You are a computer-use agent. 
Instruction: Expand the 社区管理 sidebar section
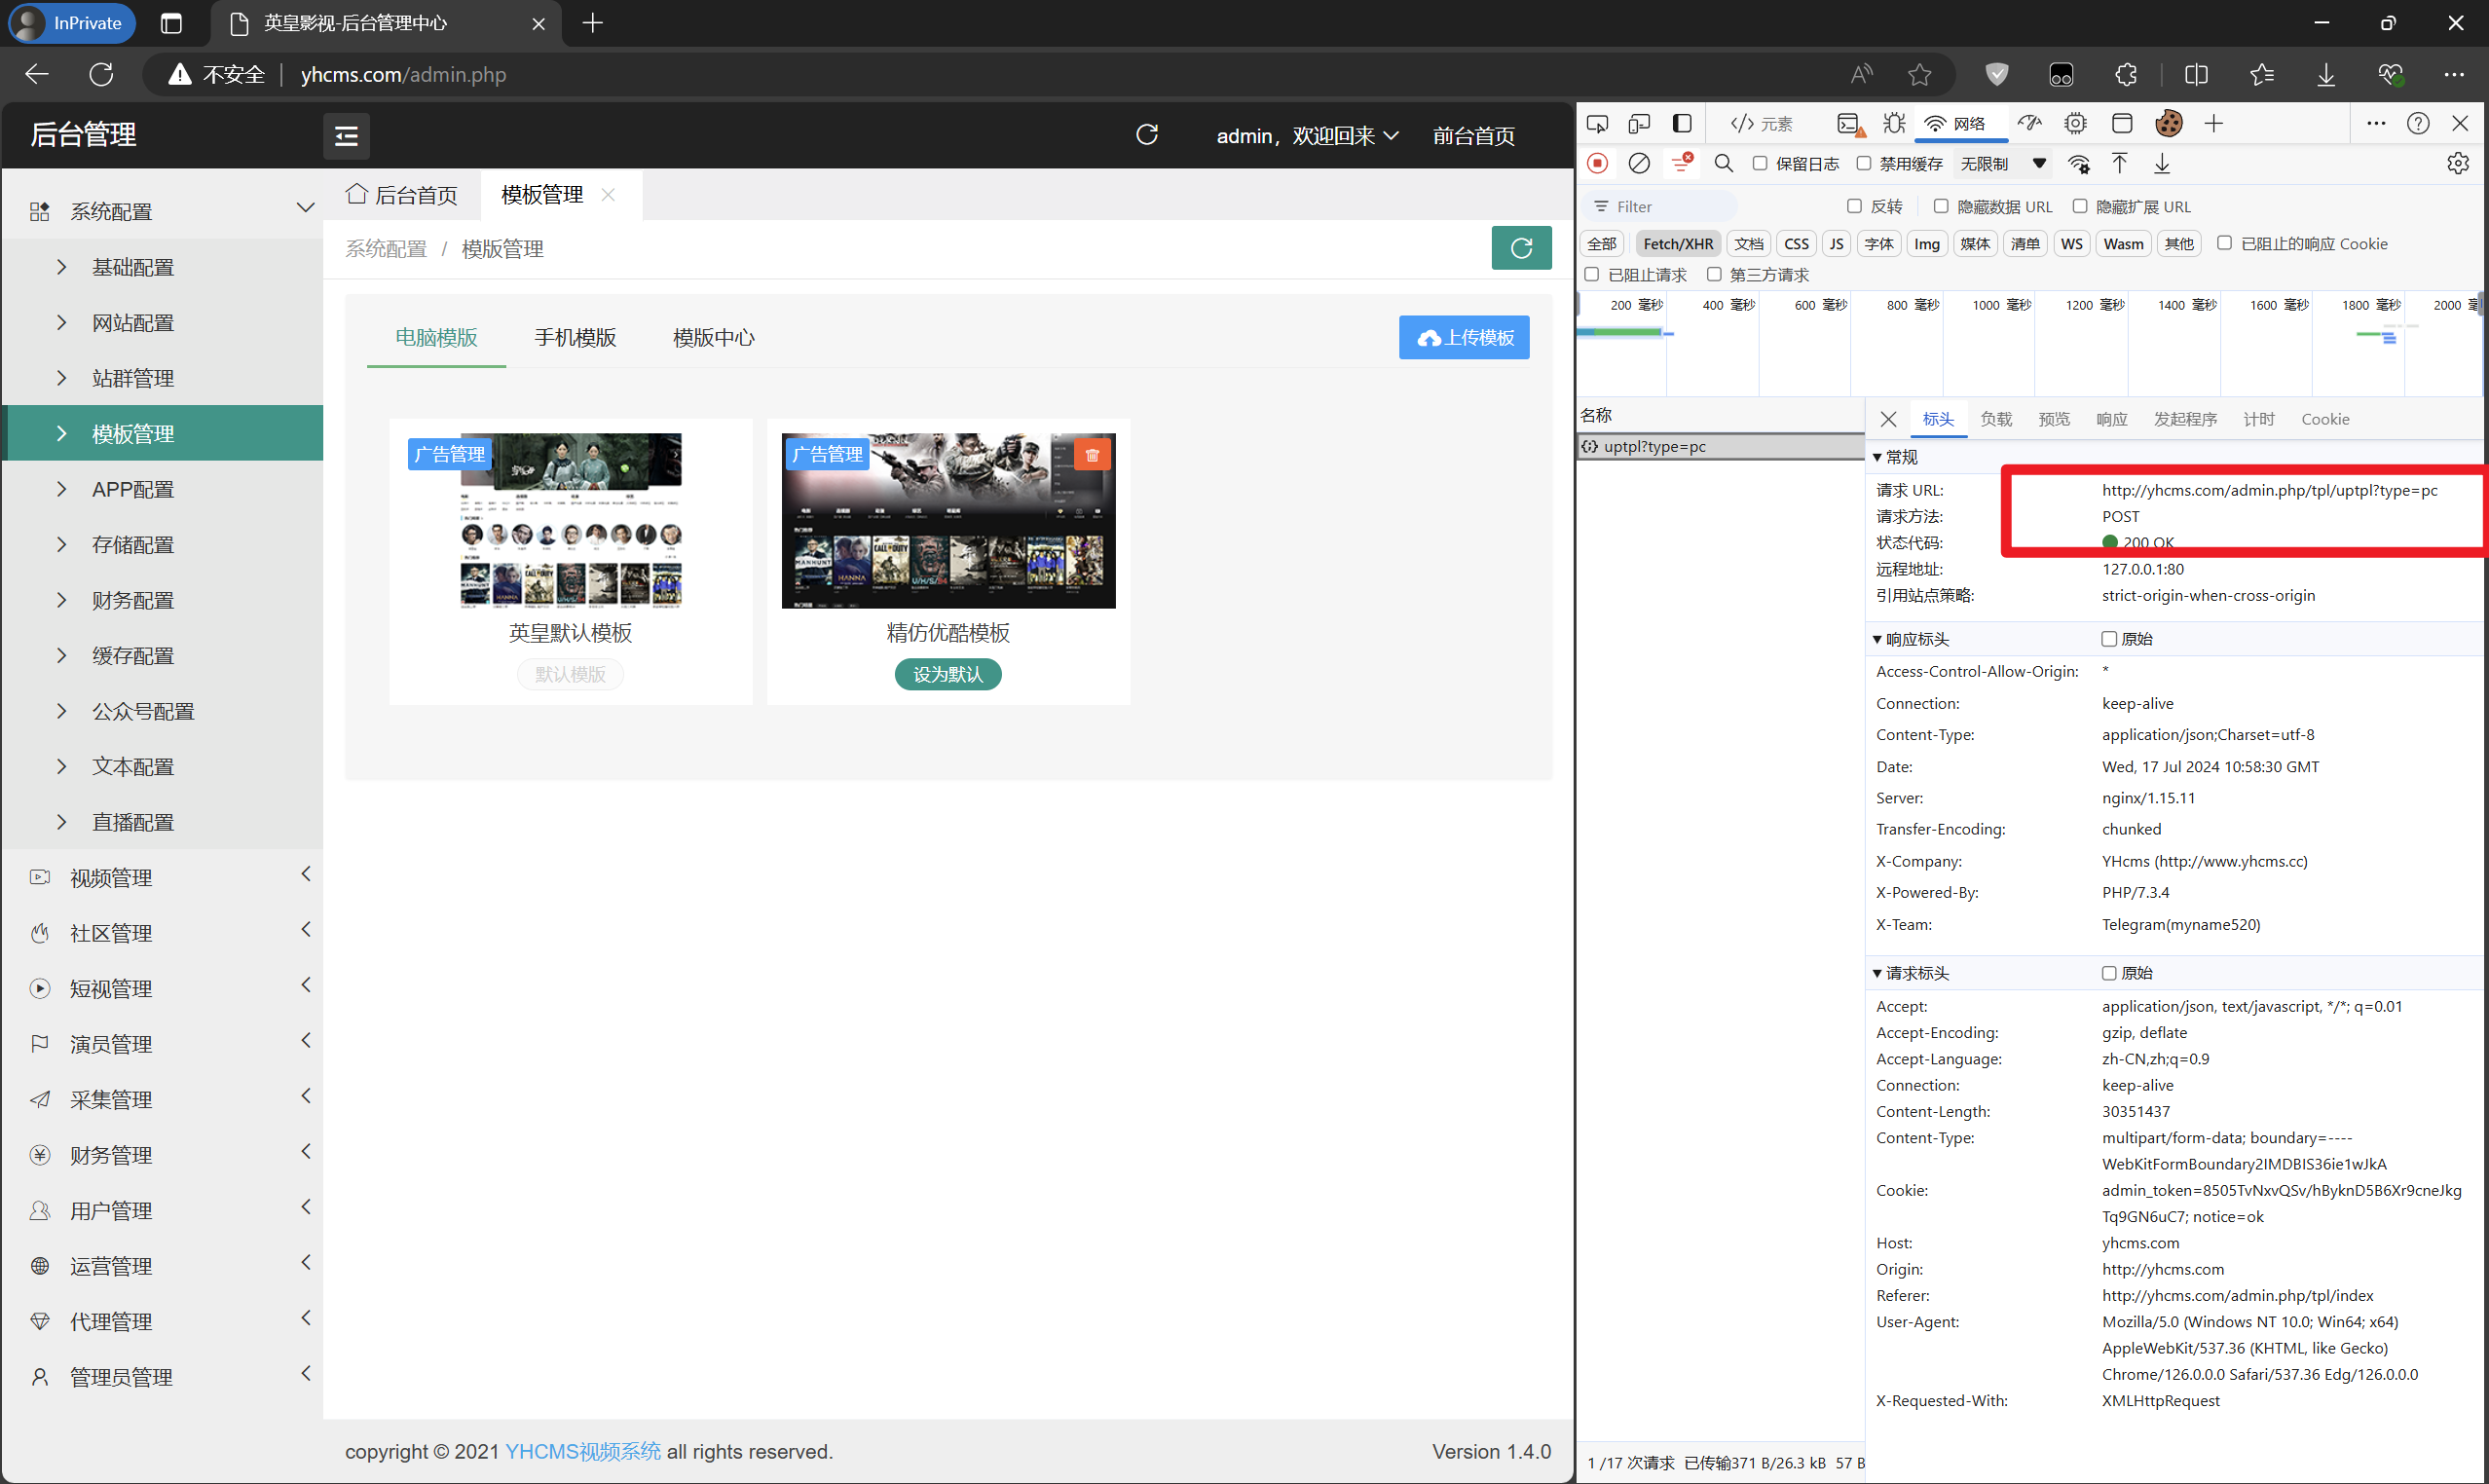point(162,933)
